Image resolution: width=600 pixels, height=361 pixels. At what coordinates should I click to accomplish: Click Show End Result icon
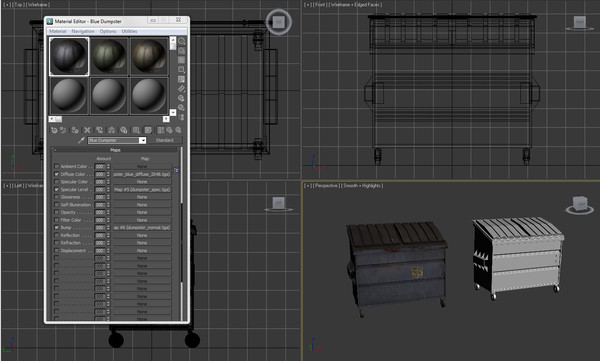(x=160, y=130)
